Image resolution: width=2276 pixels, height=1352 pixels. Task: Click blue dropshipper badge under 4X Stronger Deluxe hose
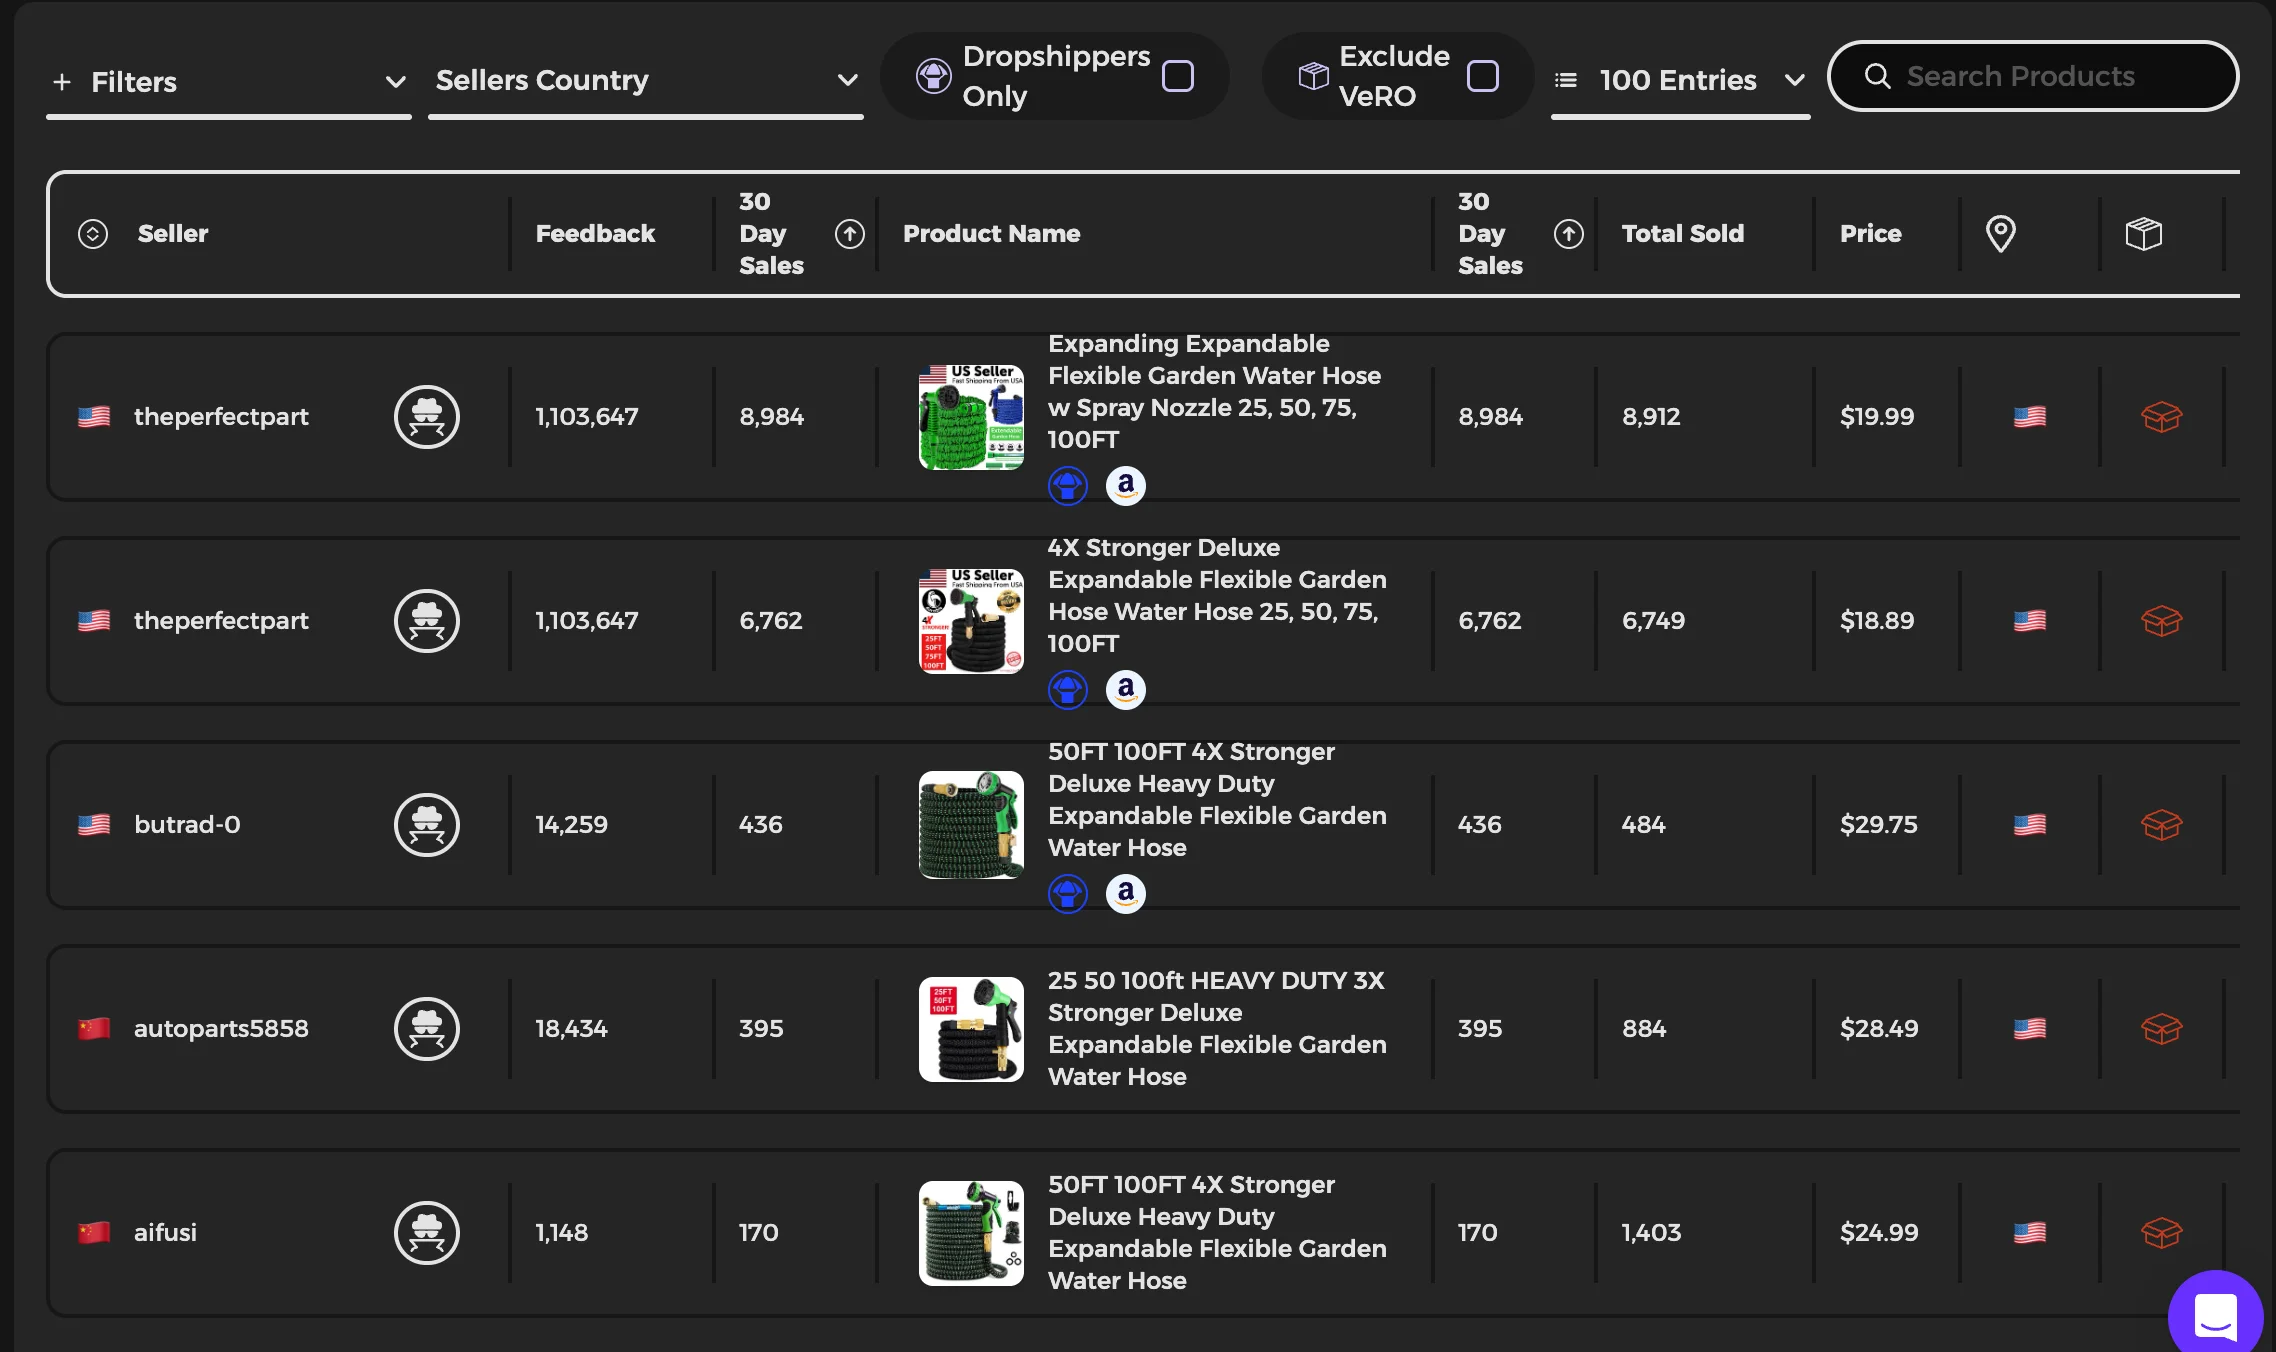[x=1068, y=690]
